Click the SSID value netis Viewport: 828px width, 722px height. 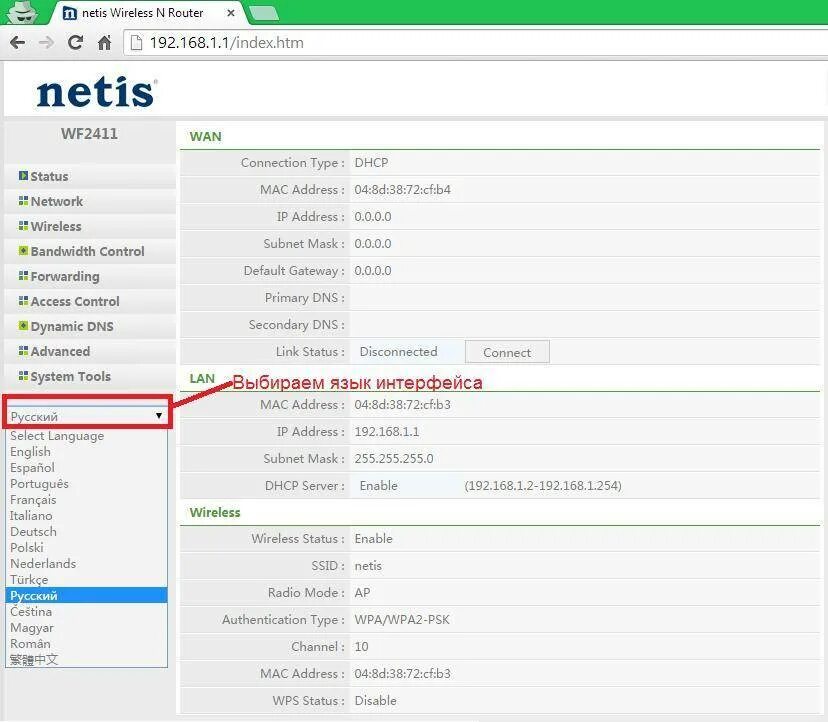368,566
